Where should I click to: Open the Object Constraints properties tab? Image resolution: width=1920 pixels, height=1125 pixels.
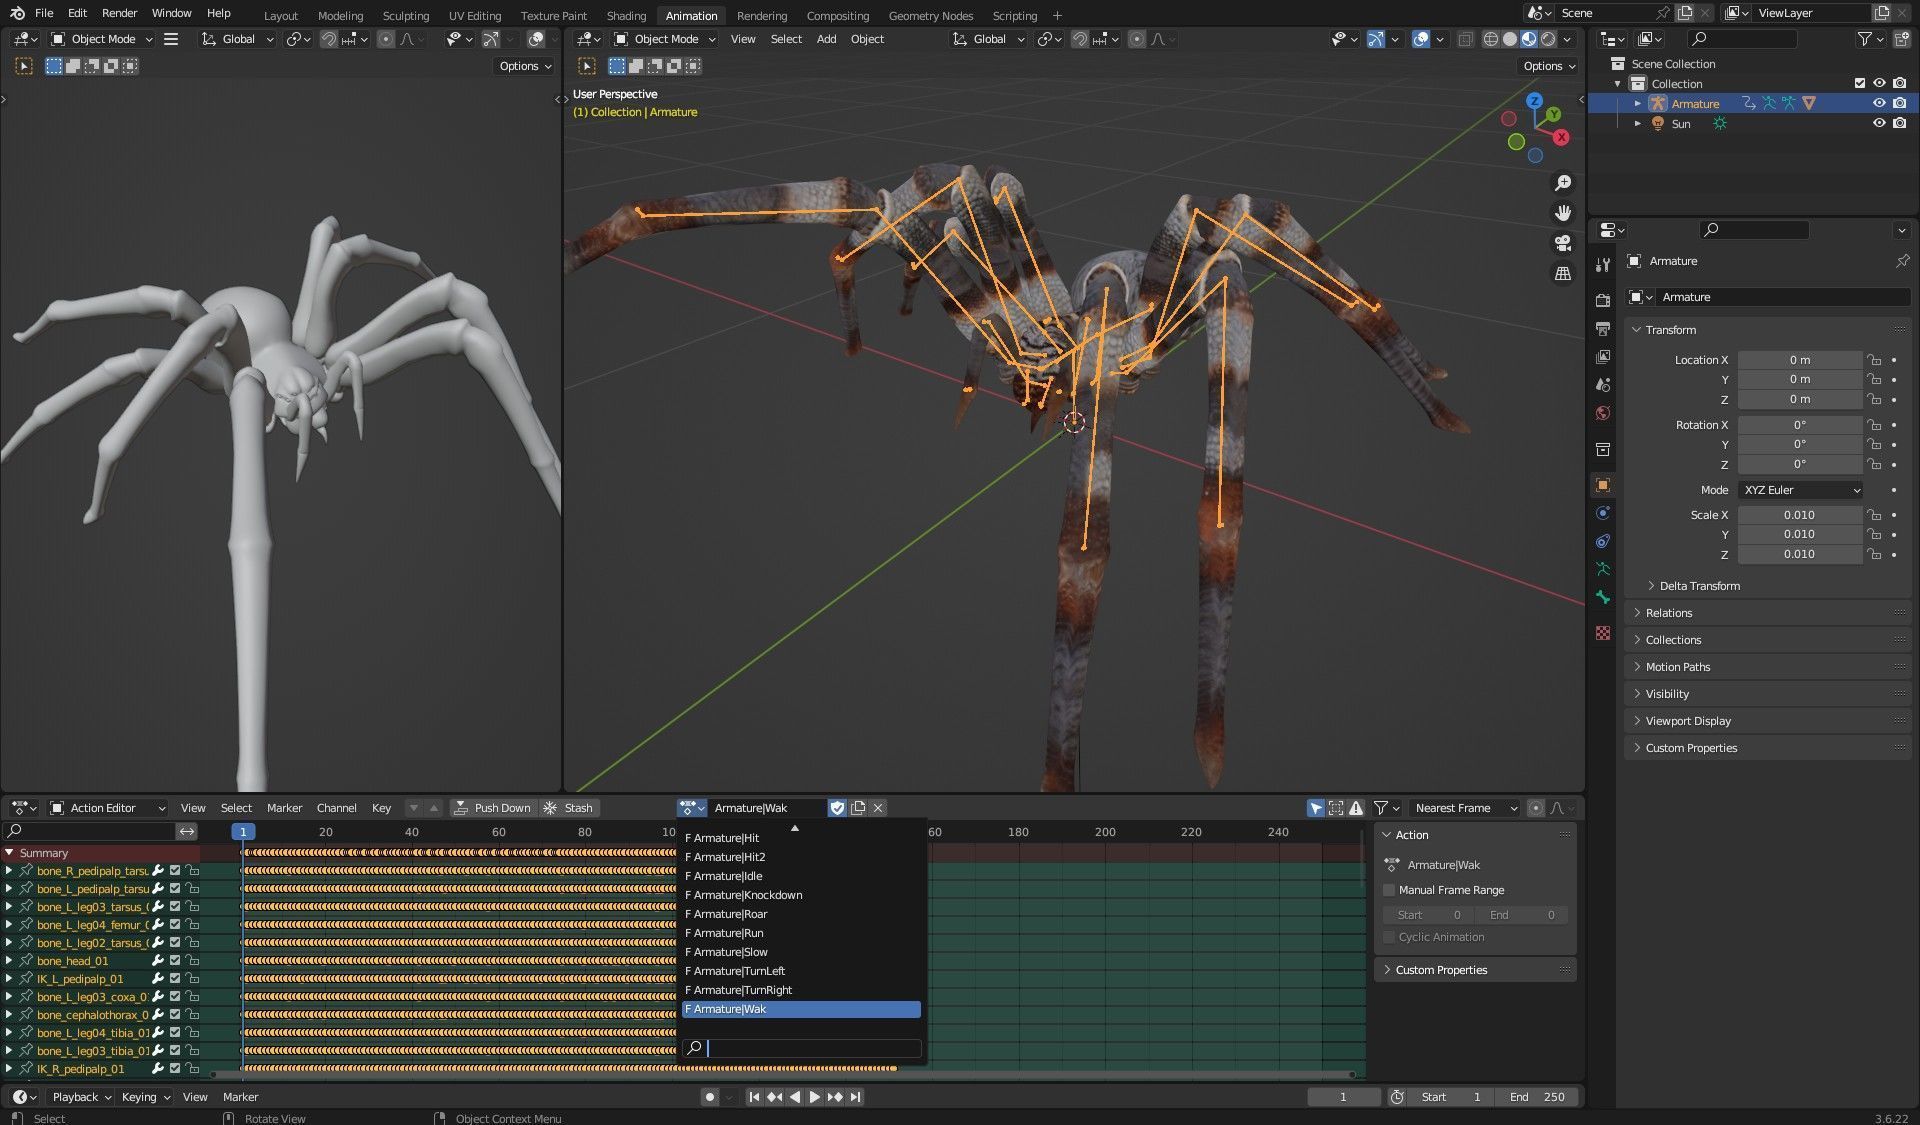click(1603, 541)
